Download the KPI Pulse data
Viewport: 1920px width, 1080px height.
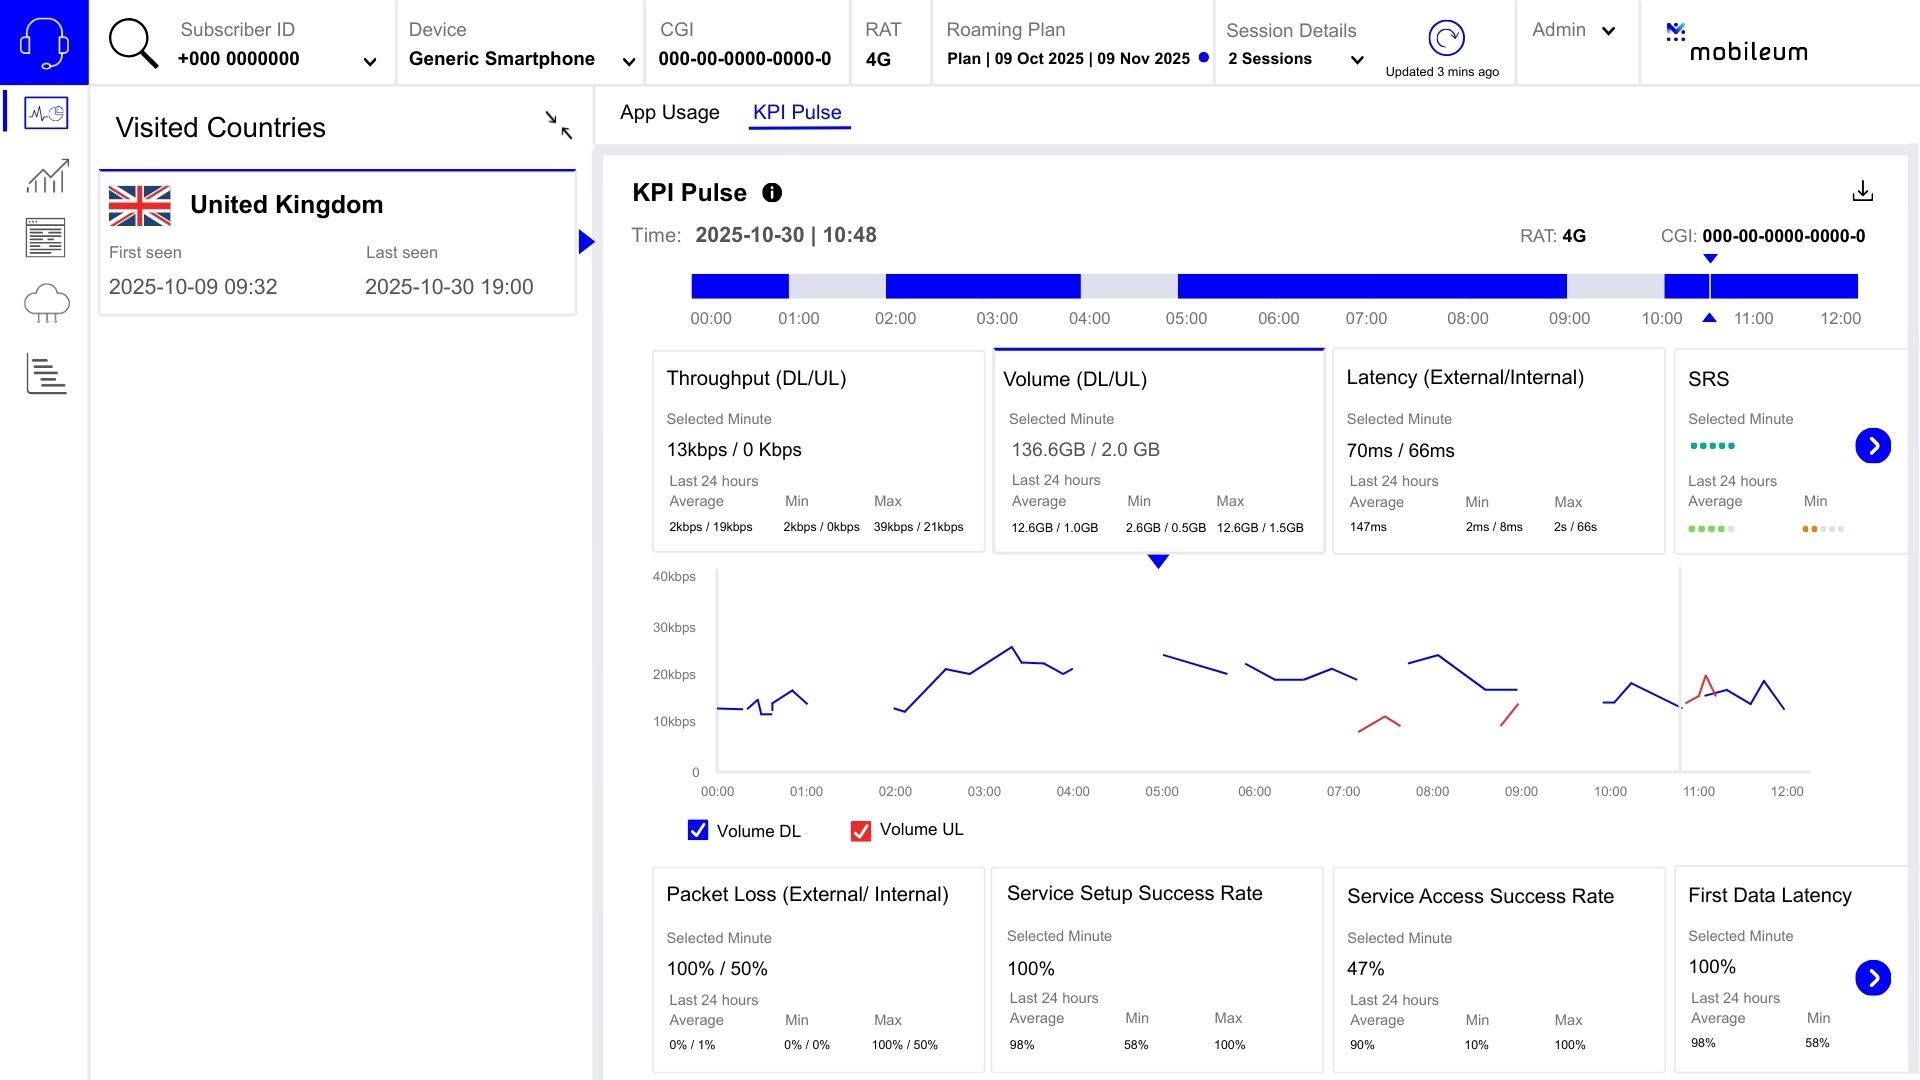(1862, 191)
